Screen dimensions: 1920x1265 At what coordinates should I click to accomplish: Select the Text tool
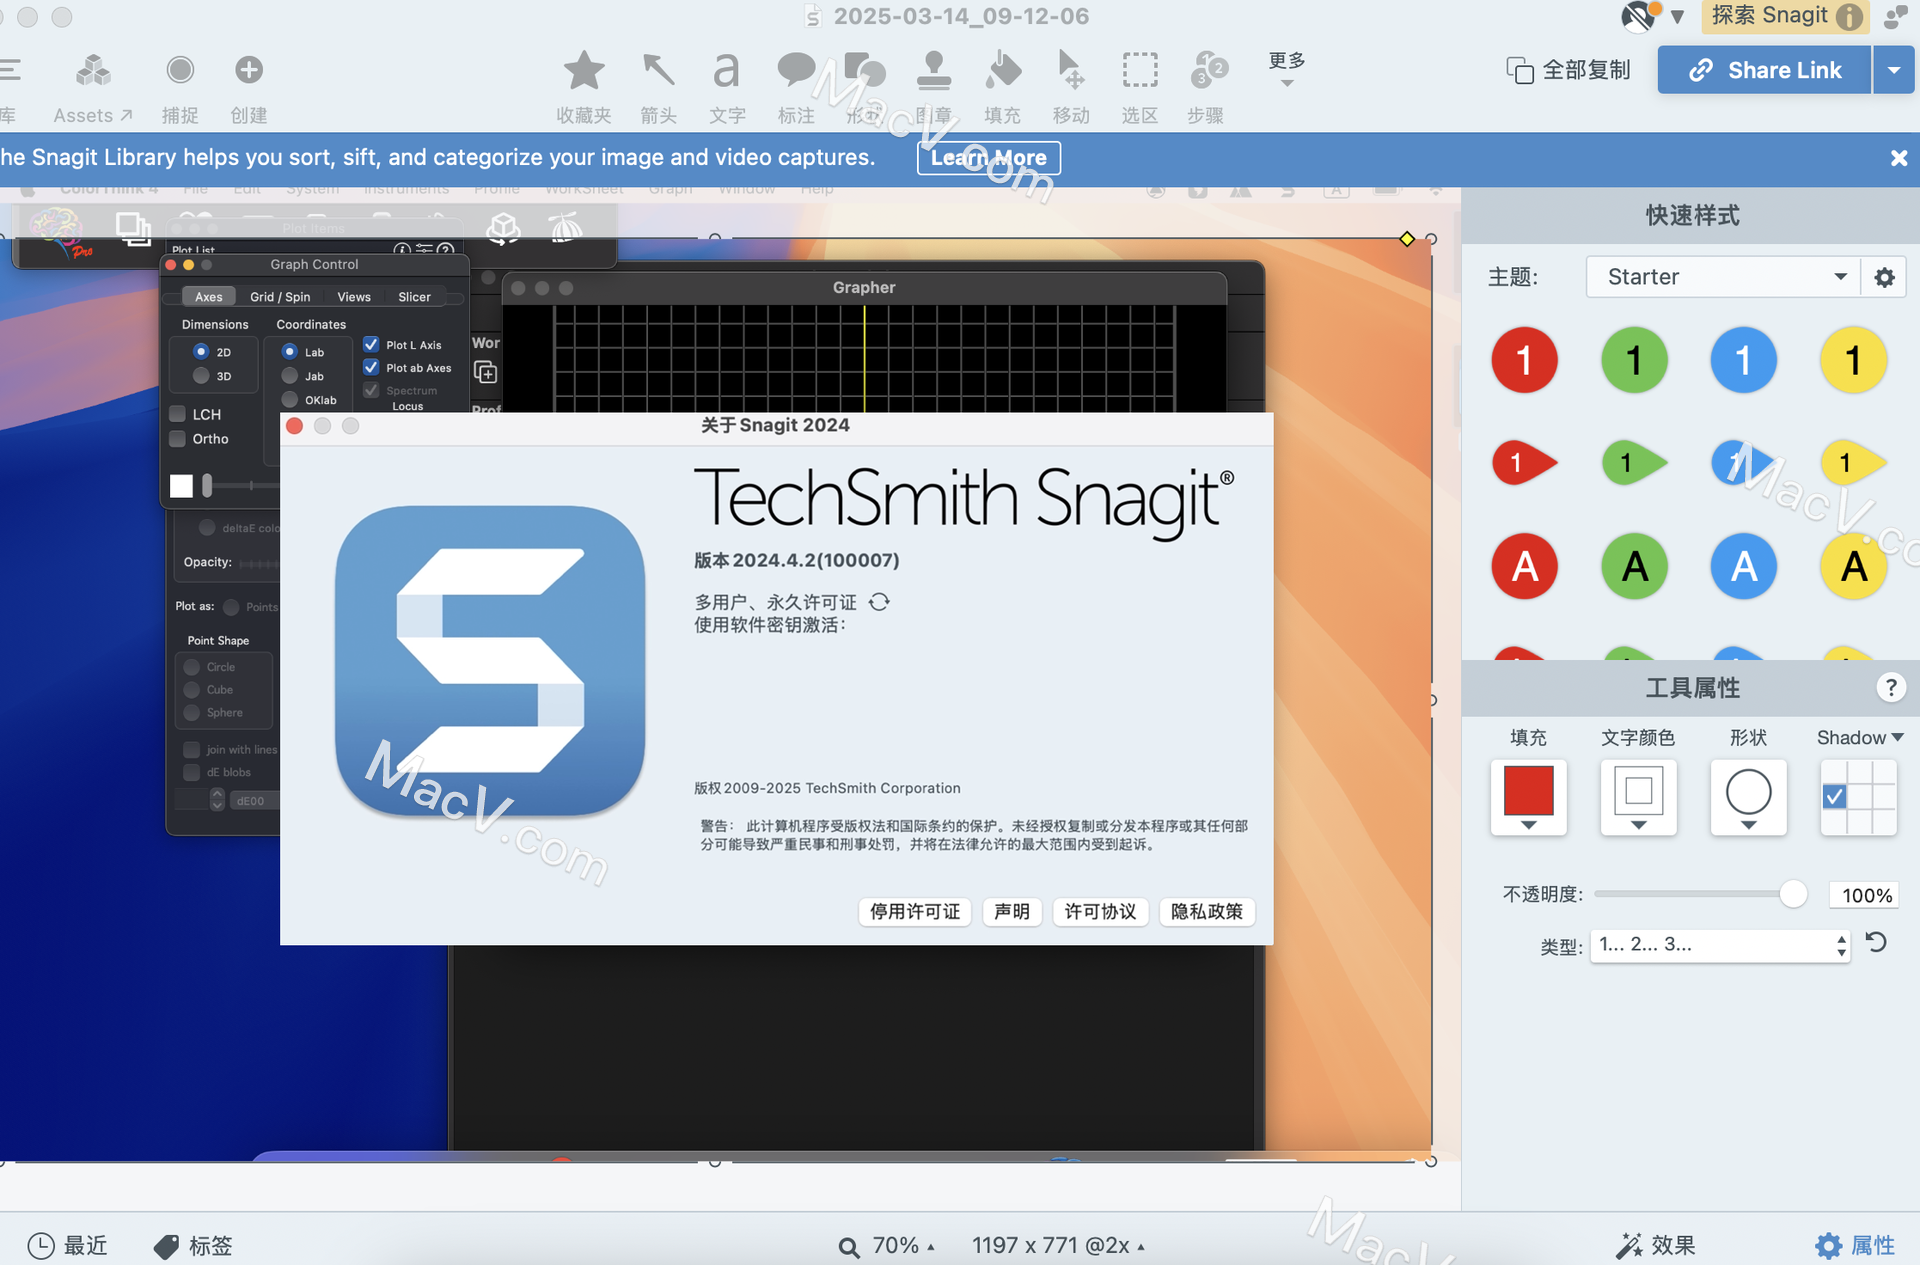click(x=727, y=71)
